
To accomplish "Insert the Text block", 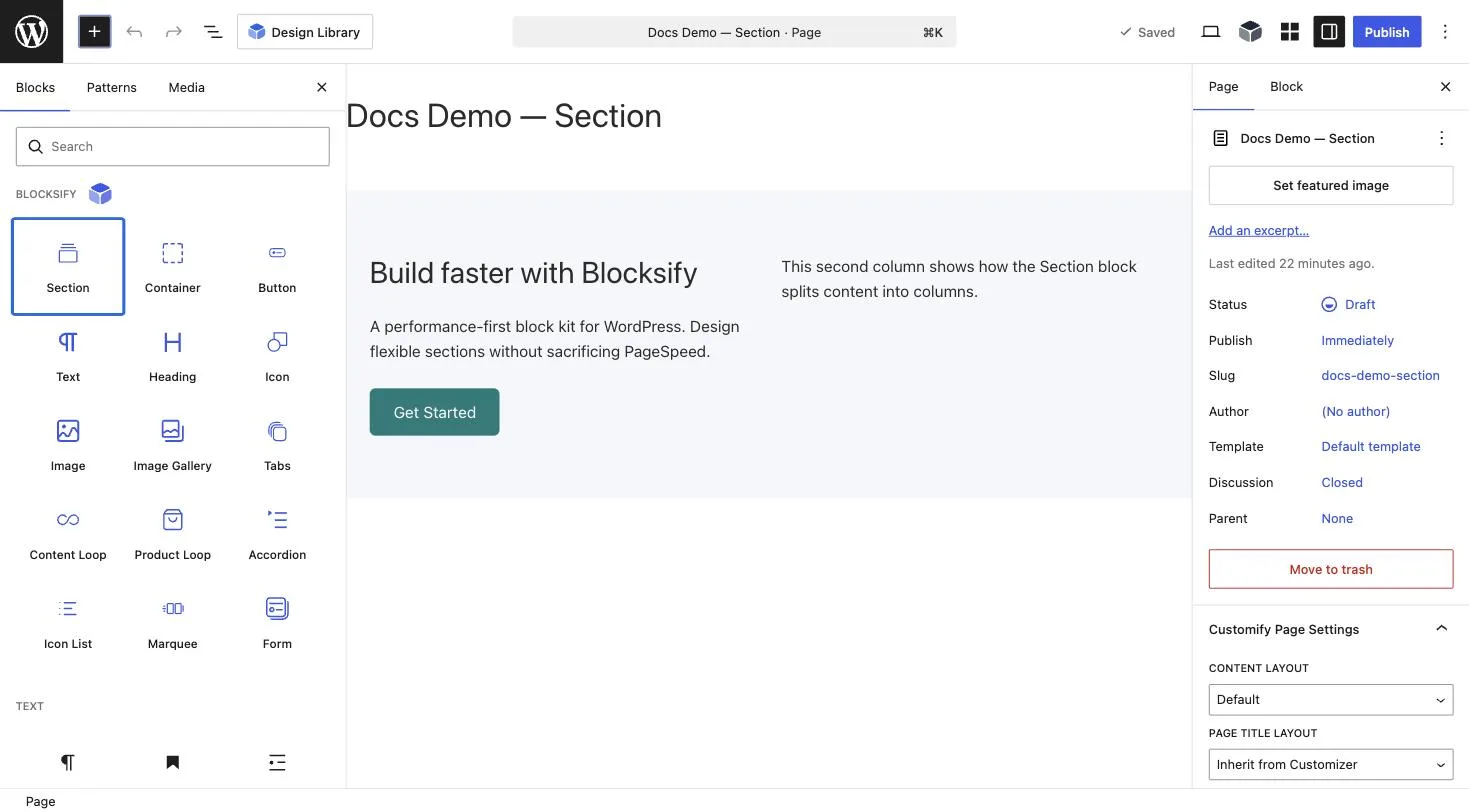I will tap(68, 356).
